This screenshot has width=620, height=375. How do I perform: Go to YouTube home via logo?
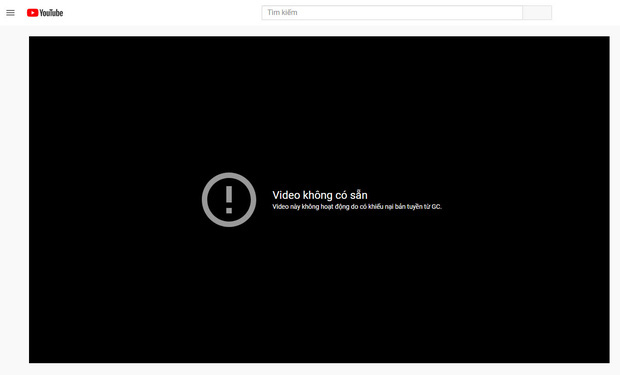(x=45, y=13)
